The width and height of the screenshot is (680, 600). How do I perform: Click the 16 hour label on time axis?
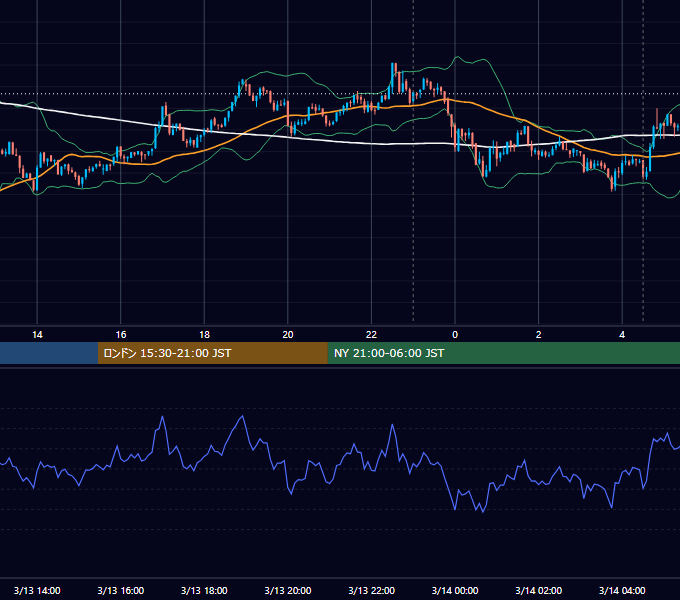(x=121, y=335)
